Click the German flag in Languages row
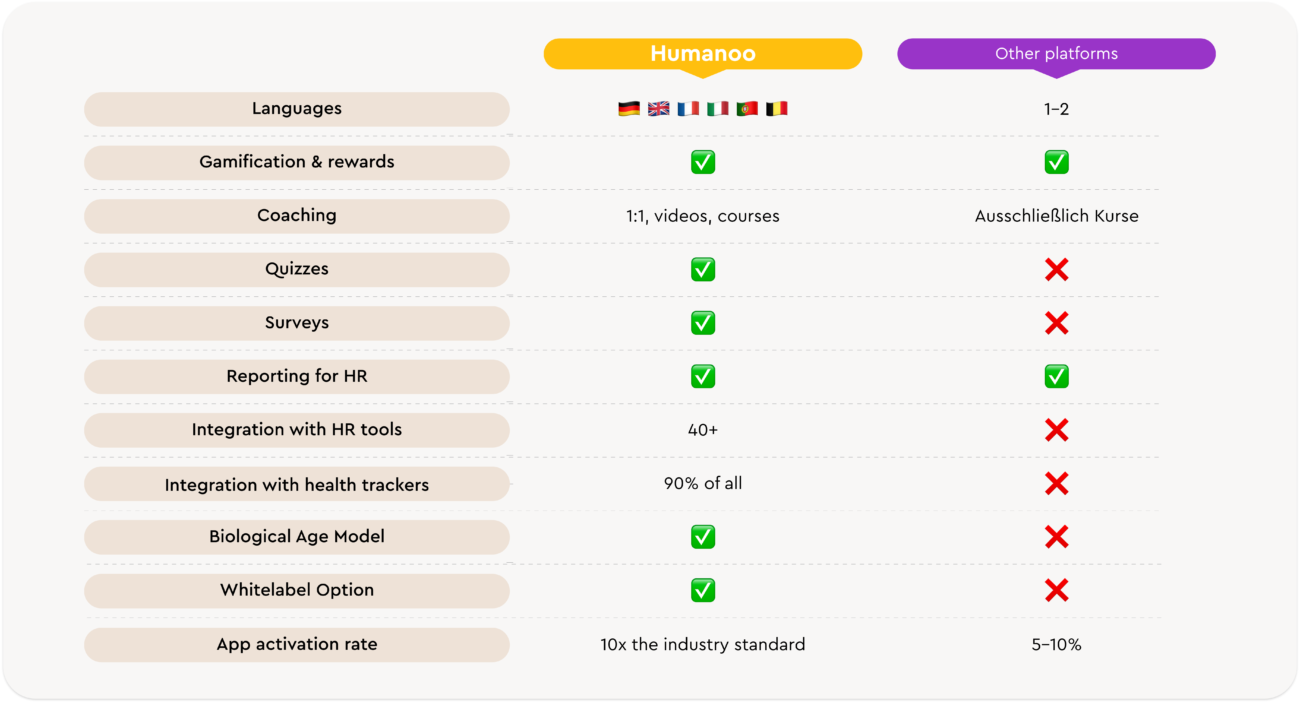1300x703 pixels. tap(629, 109)
